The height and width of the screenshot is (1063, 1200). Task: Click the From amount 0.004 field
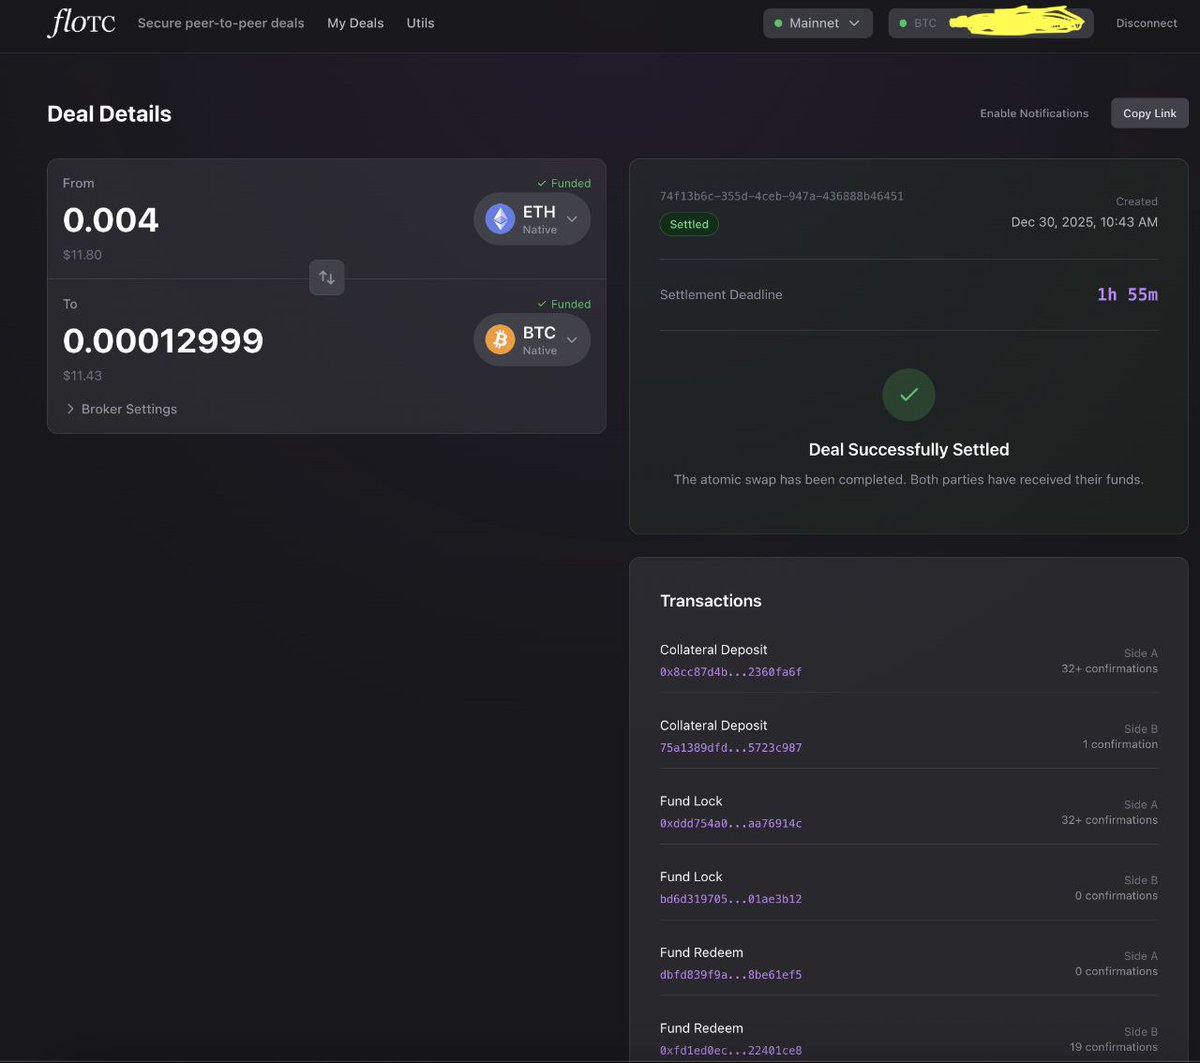coord(111,220)
